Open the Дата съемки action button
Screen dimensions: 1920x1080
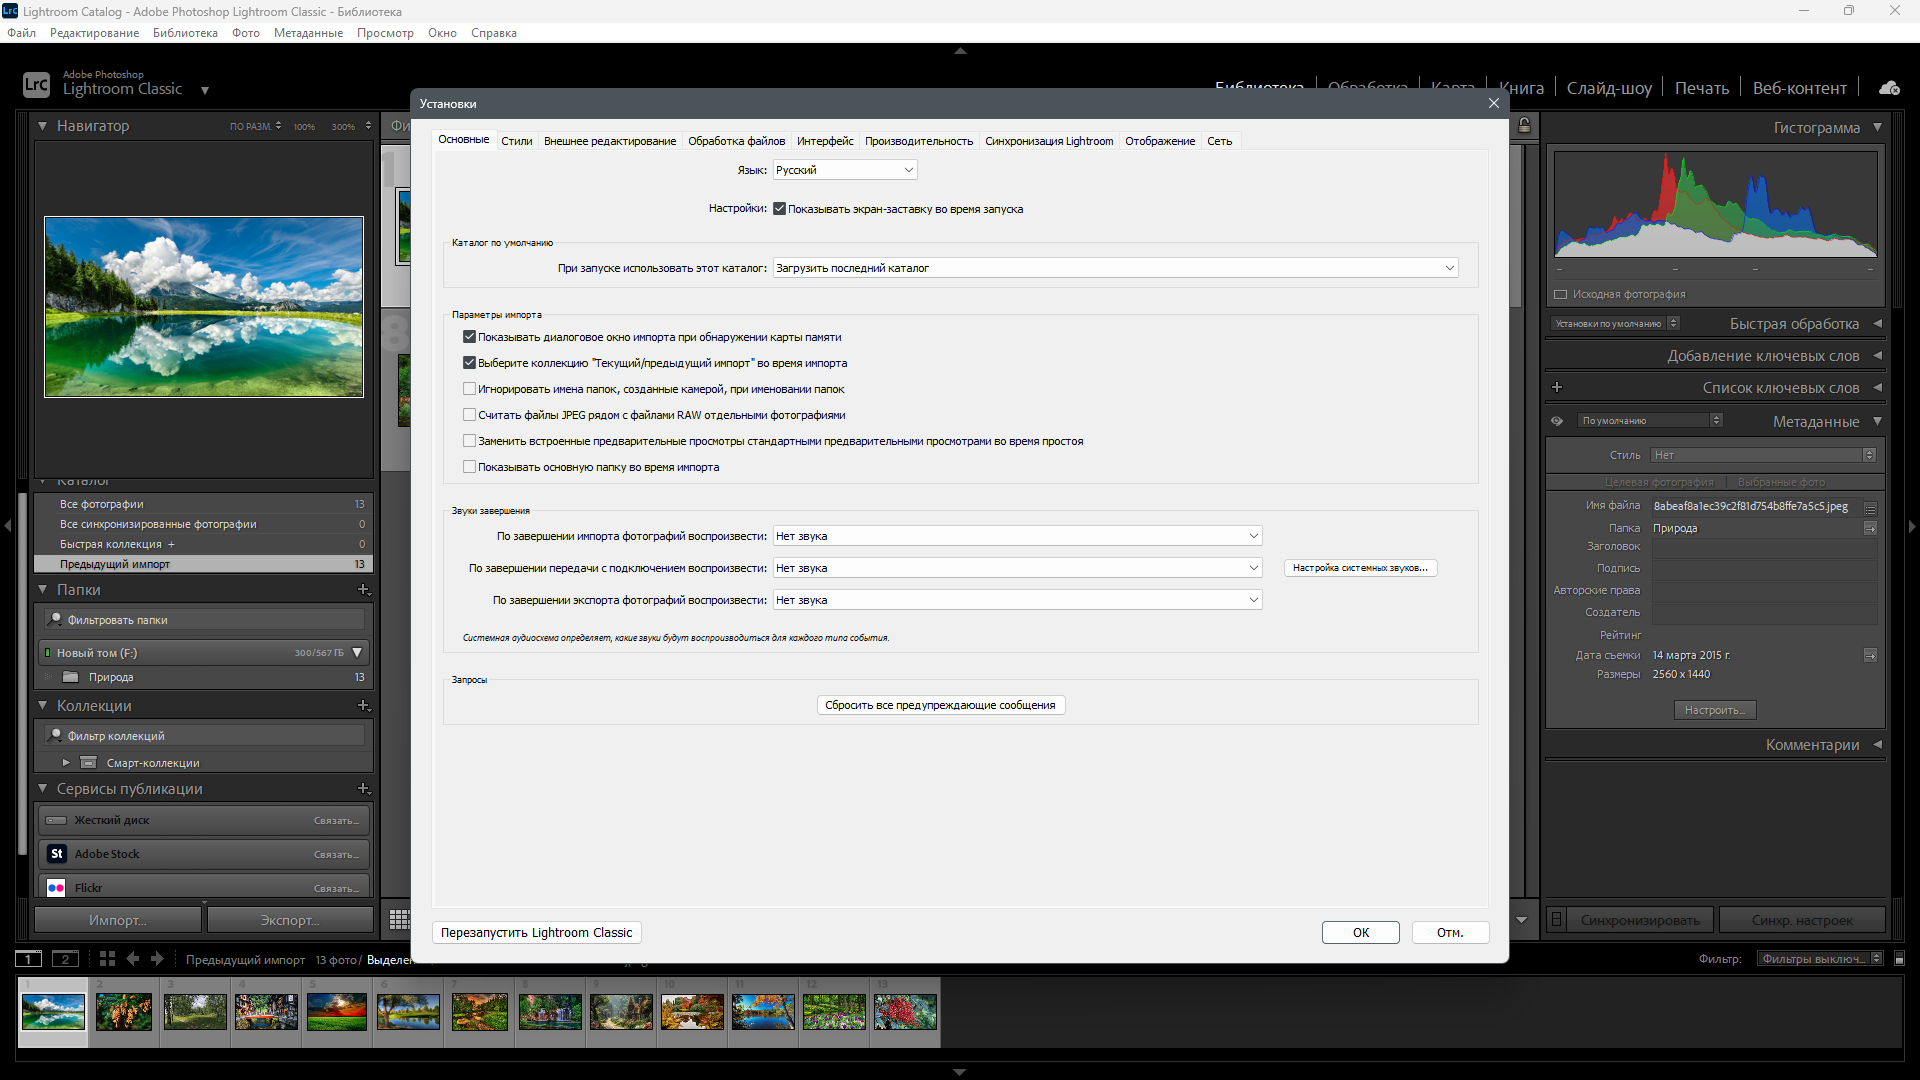(1870, 656)
